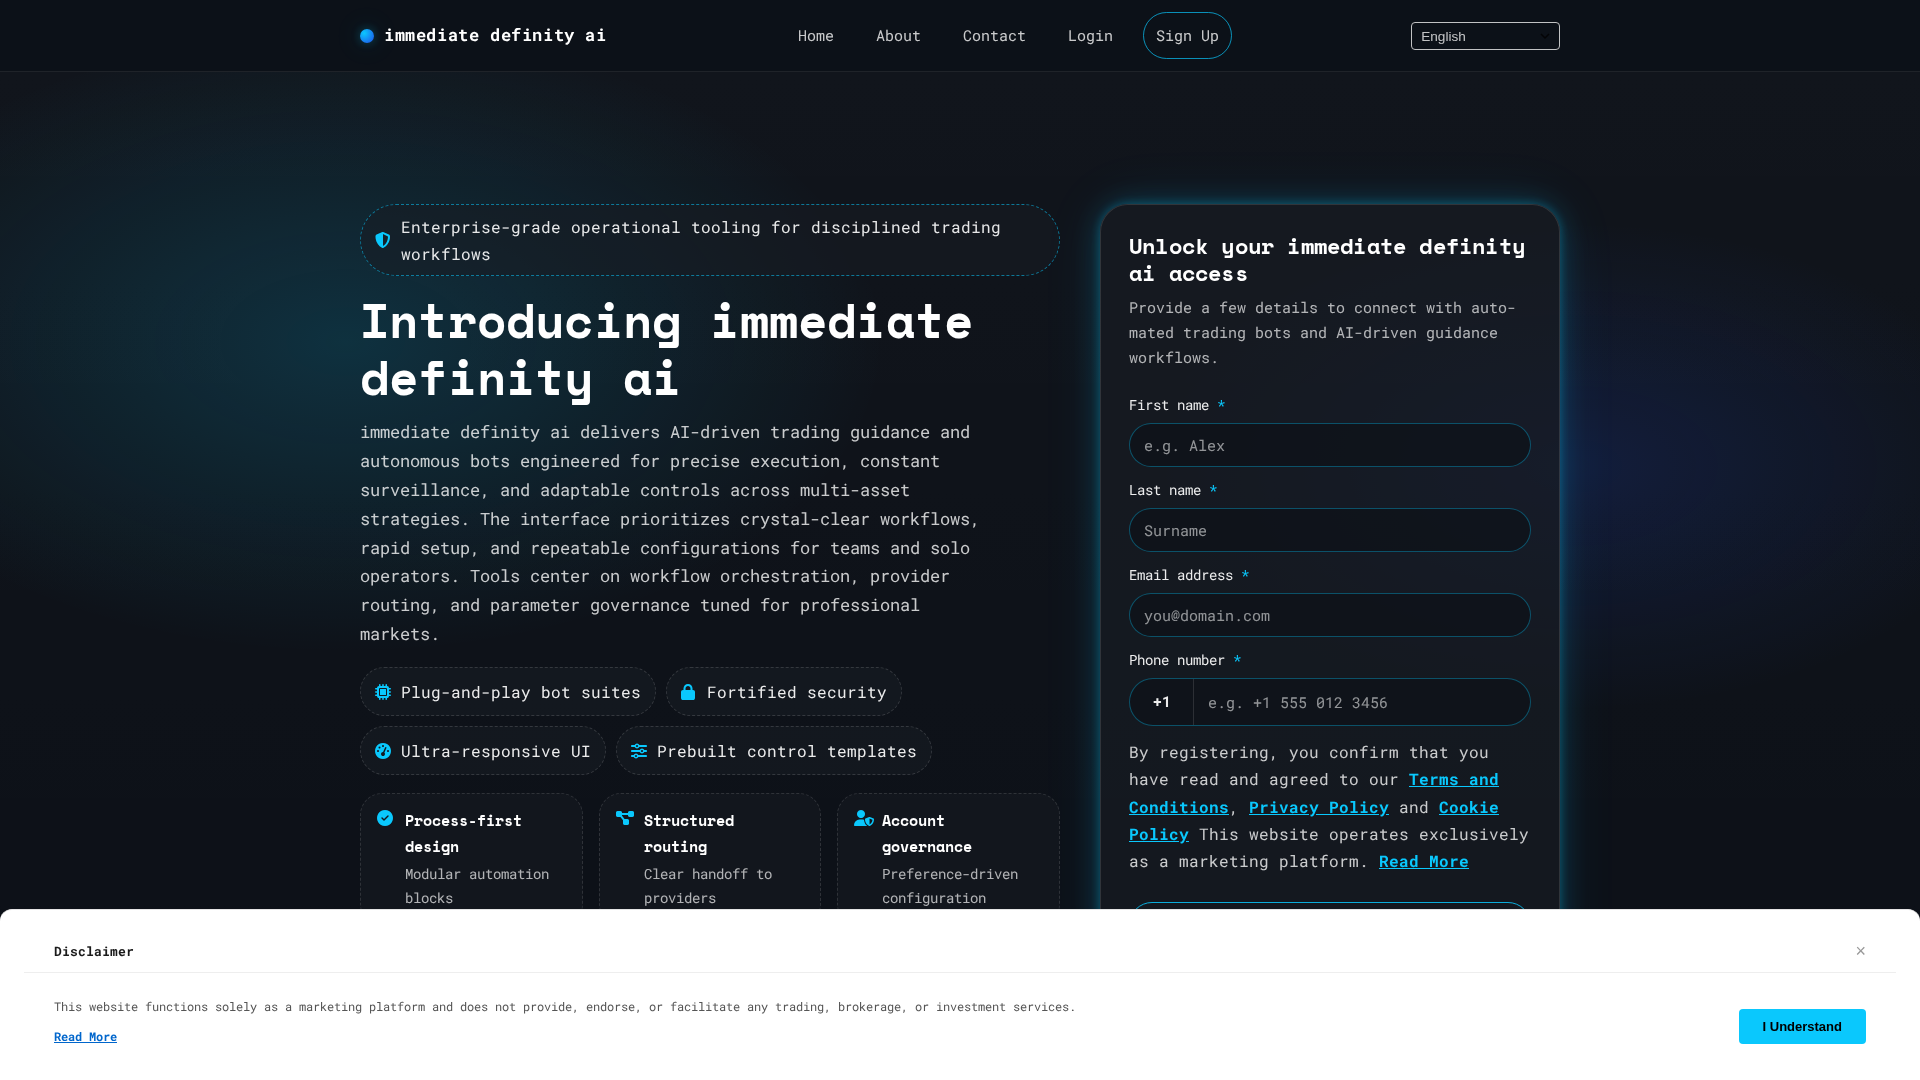This screenshot has height=1080, width=1920.
Task: Click the Enterprise-grade operational tooling banner text
Action: tap(701, 241)
